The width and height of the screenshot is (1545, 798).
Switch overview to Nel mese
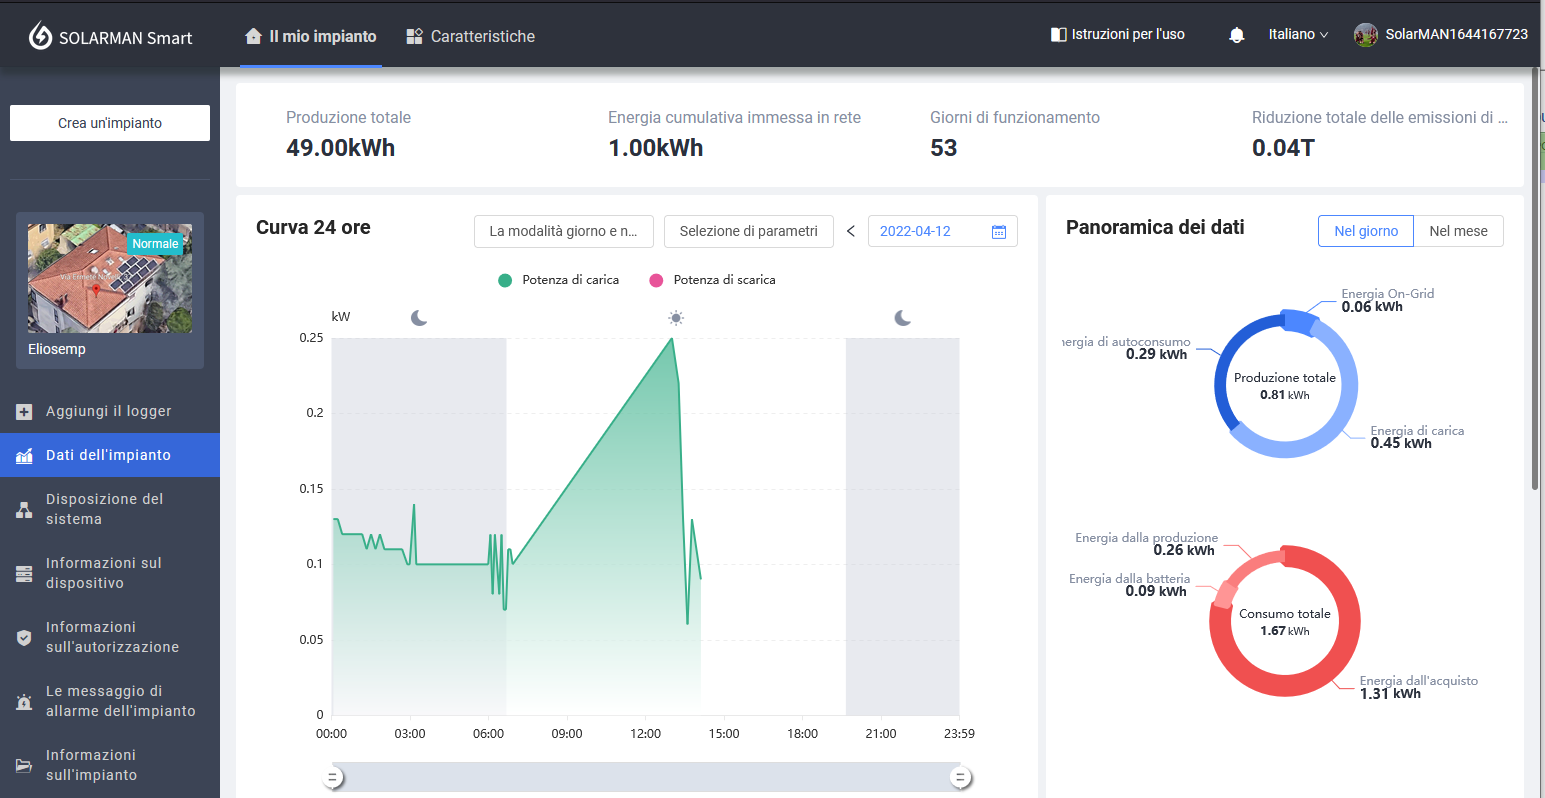[1458, 231]
